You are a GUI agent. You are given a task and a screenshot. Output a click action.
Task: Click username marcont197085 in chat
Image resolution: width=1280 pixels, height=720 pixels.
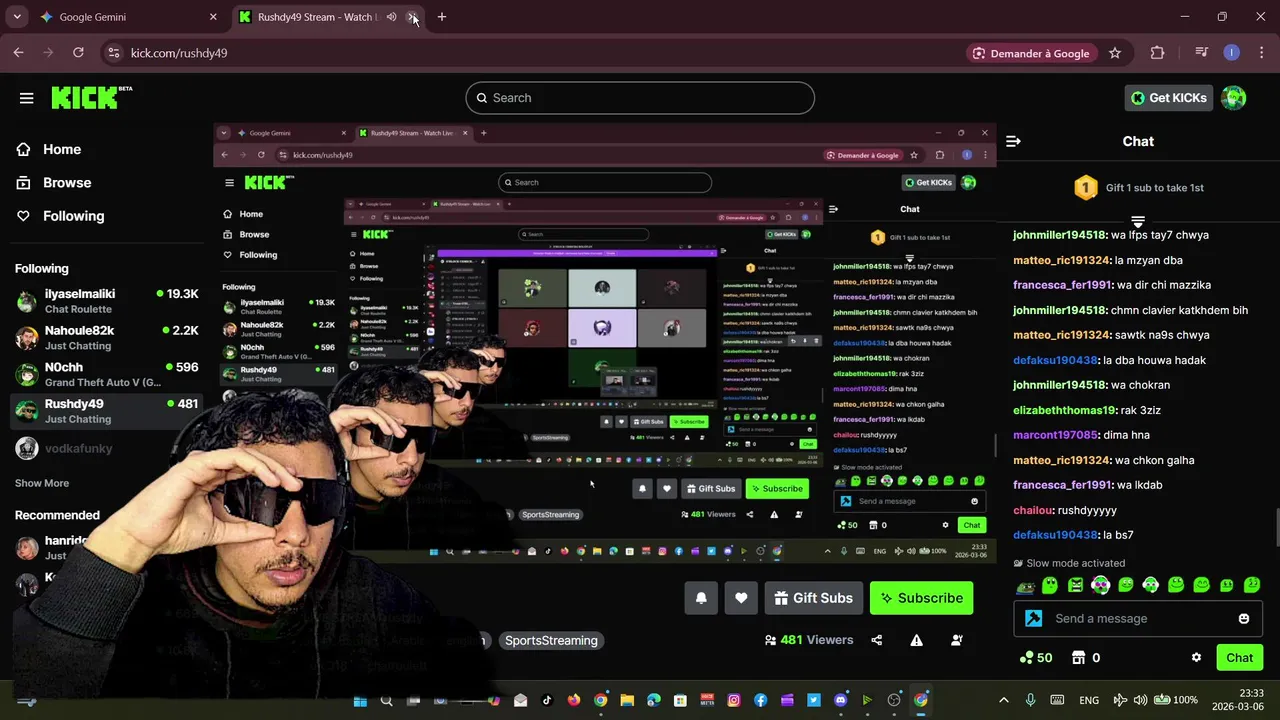[x=1055, y=435]
